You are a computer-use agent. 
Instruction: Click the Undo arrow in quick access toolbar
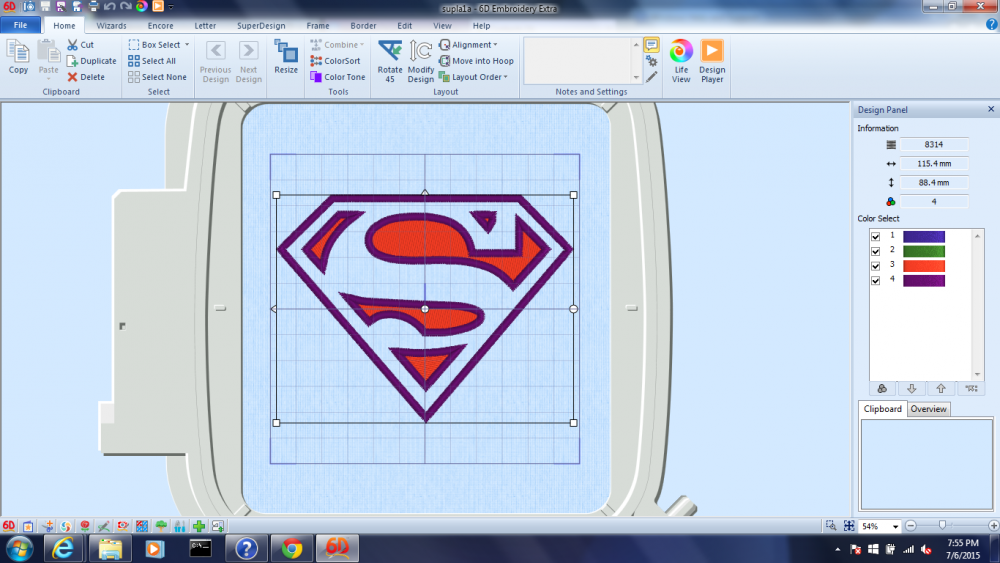pos(110,6)
